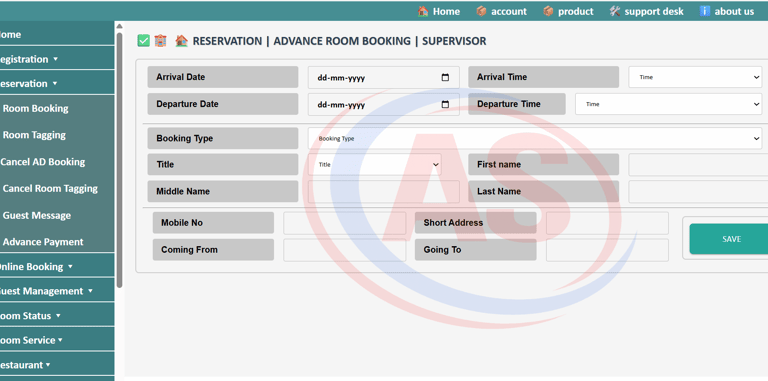Click the box icon beside account

pos(481,11)
